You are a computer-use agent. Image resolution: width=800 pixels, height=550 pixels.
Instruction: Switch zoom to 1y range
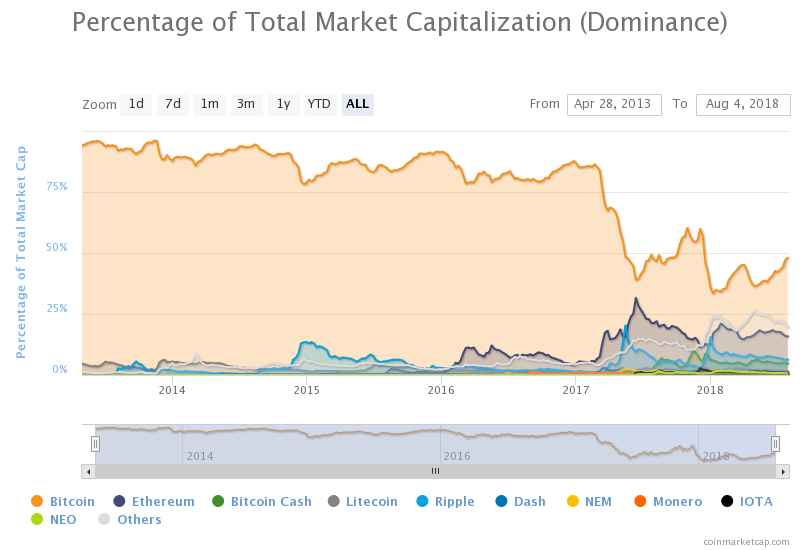click(x=284, y=105)
